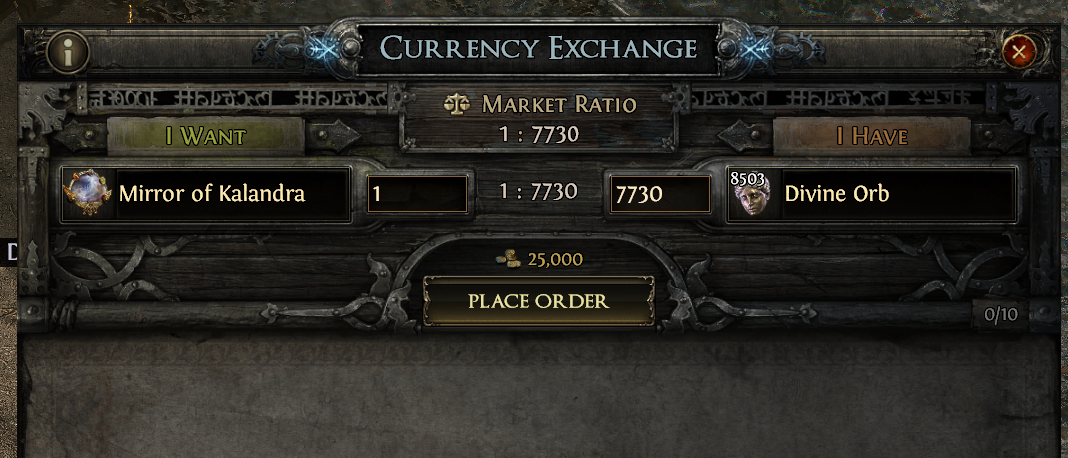Select the Mirror of Kalandra item icon

click(88, 194)
